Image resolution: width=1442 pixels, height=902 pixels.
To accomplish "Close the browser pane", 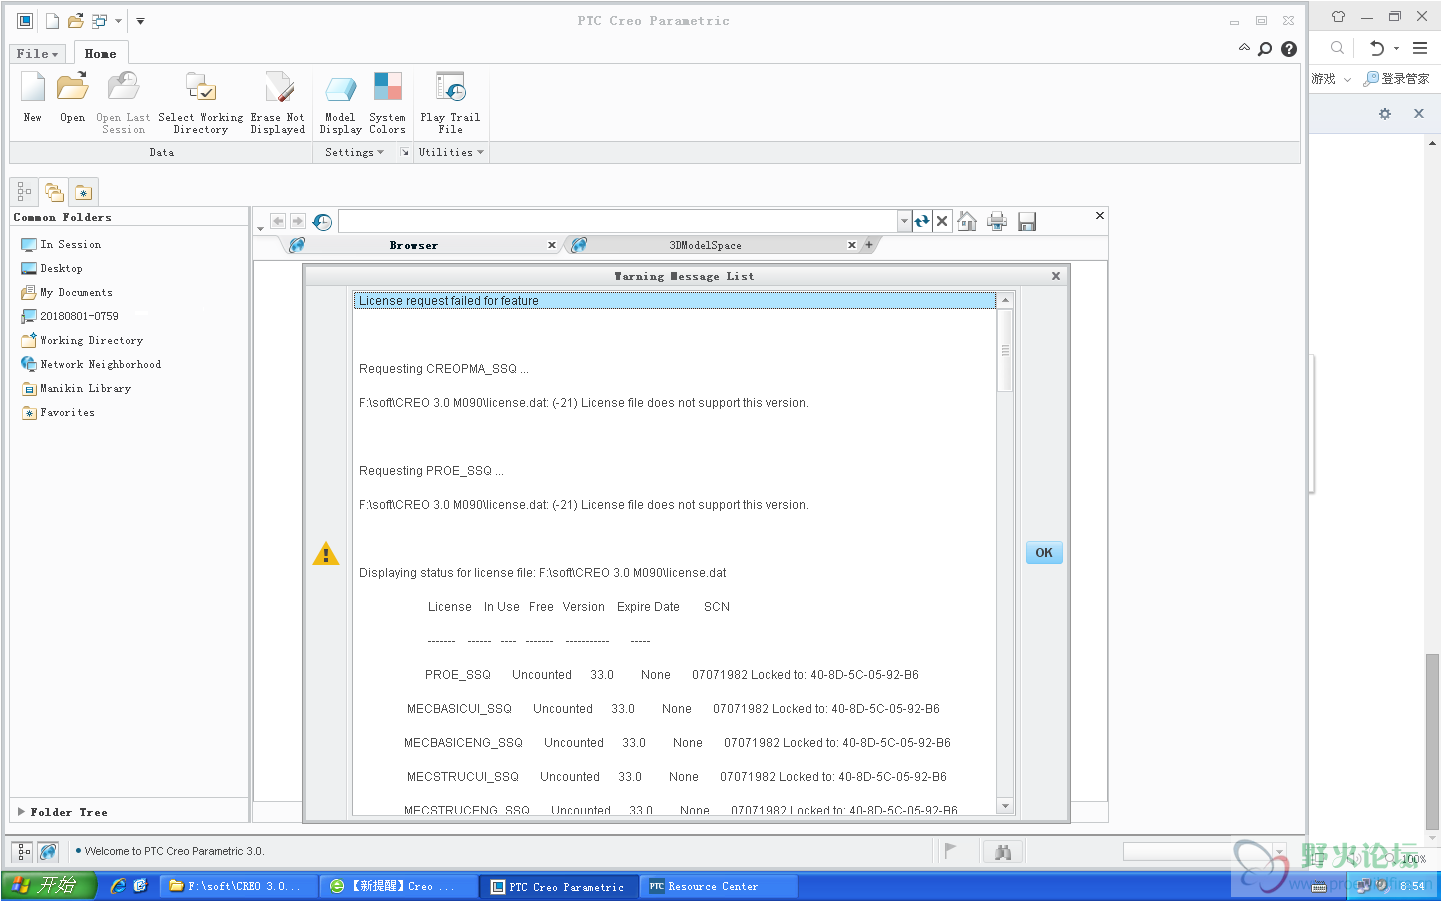I will (x=1100, y=215).
